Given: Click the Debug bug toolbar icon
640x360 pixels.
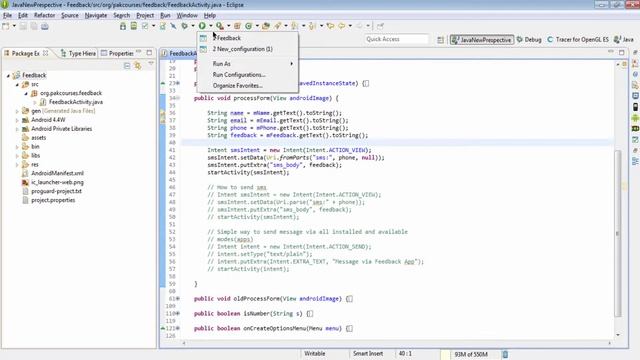Looking at the screenshot, I should [x=184, y=26].
